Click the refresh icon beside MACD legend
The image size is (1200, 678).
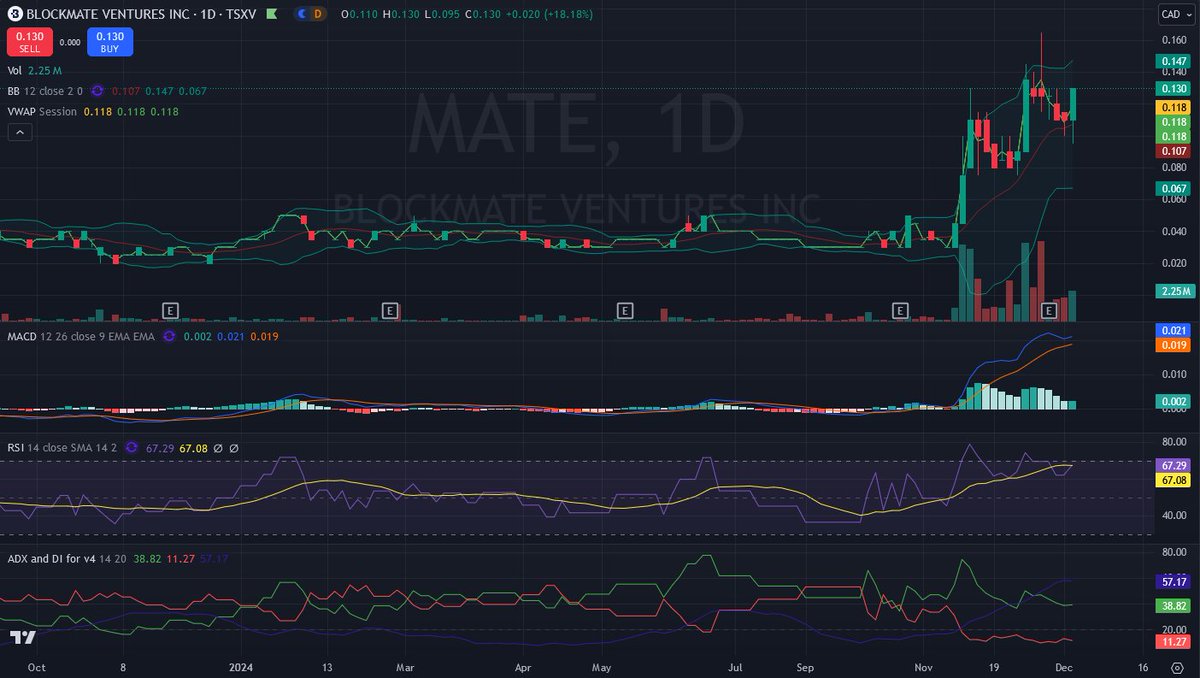[168, 337]
